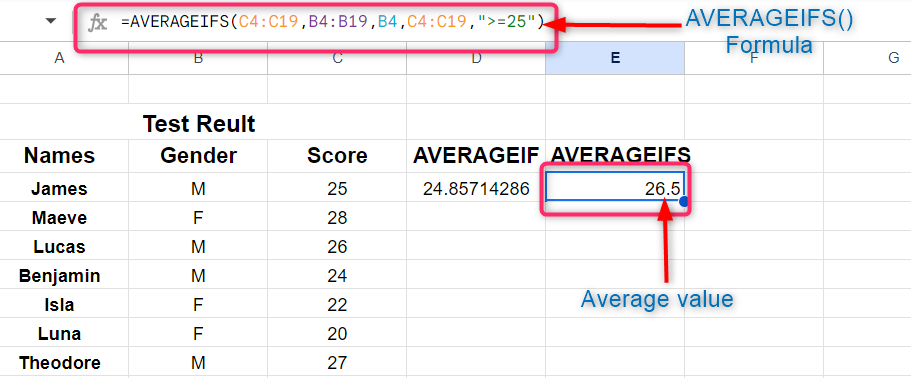The width and height of the screenshot is (911, 378).
Task: Select Isla's gender cell
Action: click(198, 304)
